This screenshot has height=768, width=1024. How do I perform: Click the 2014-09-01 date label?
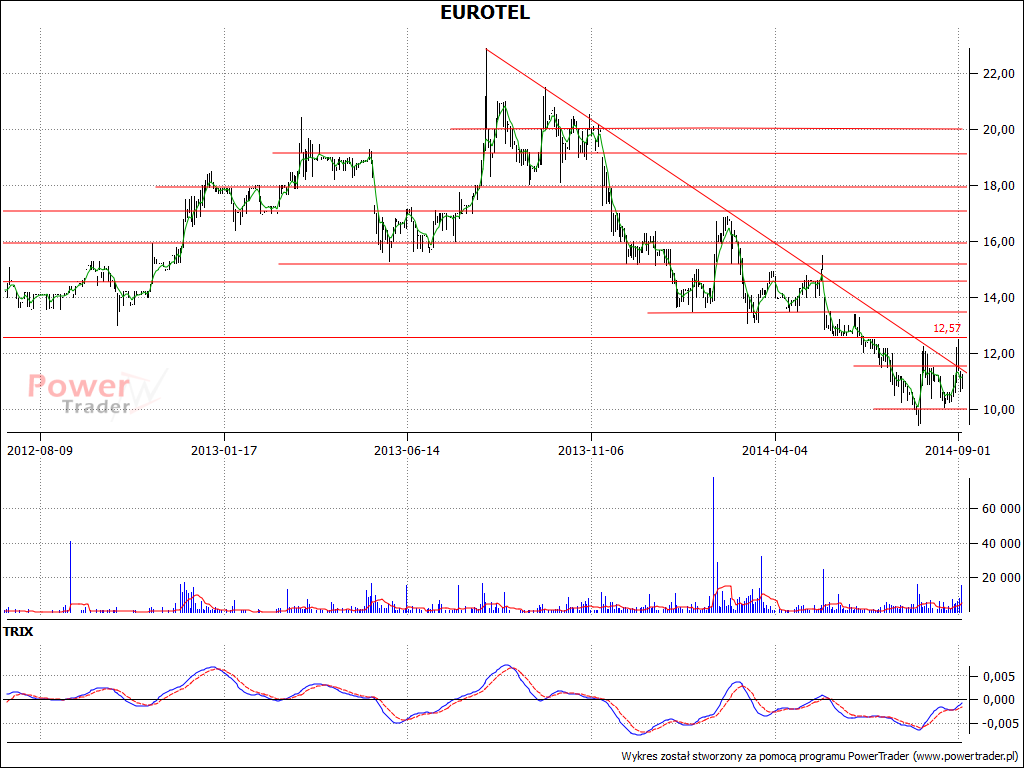coord(958,451)
